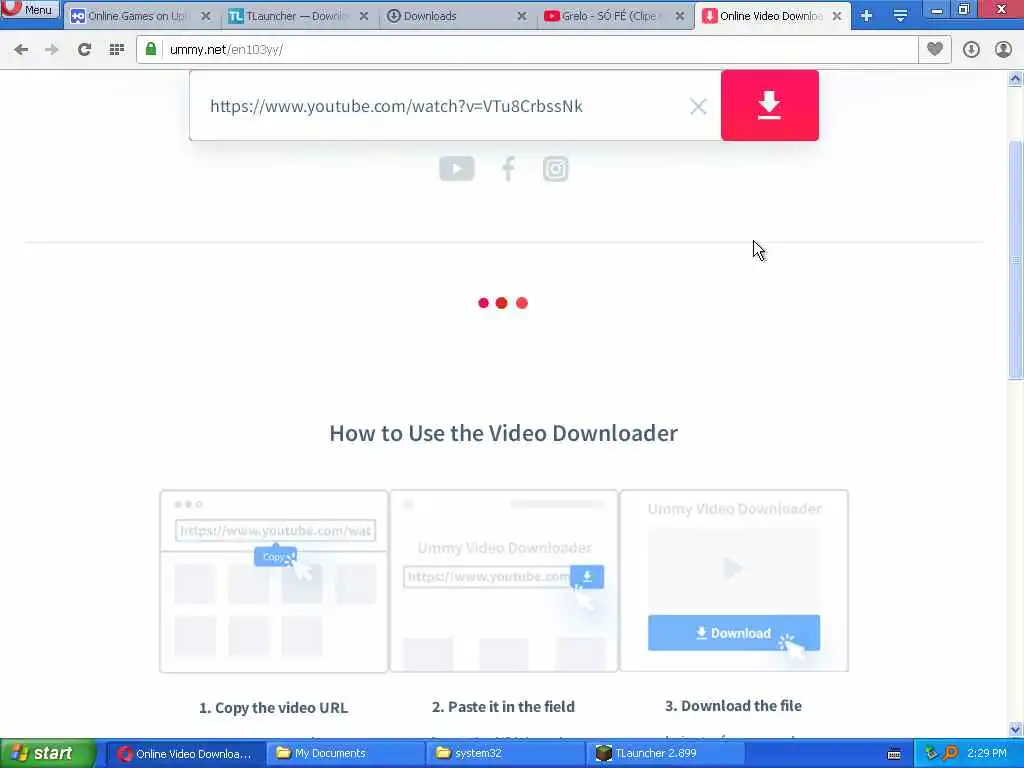Go forward with the forward arrow

click(x=52, y=50)
